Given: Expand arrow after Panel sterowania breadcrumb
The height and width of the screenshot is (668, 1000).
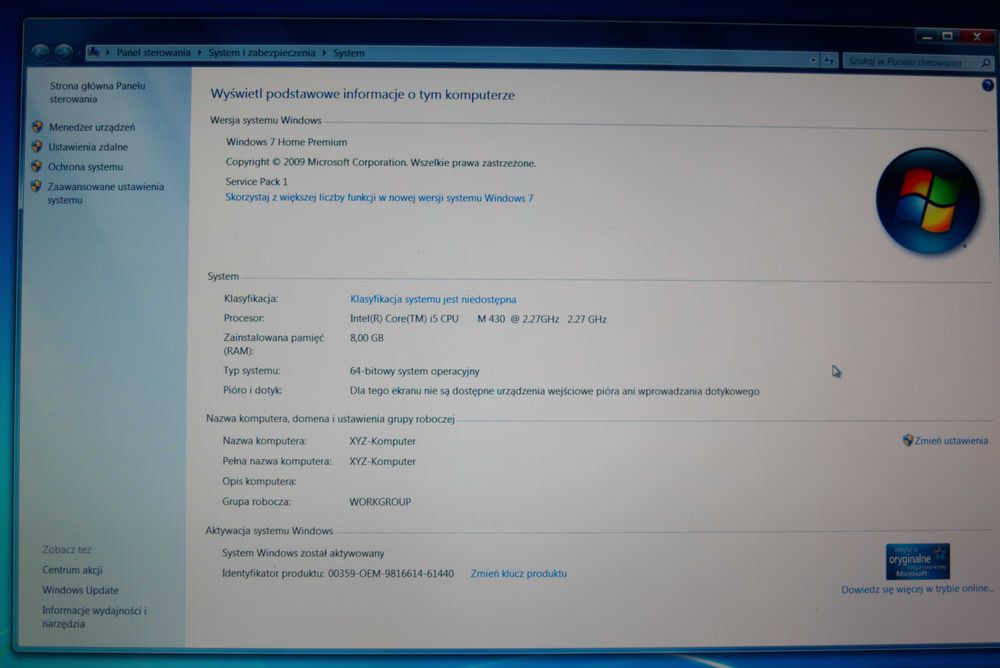Looking at the screenshot, I should 200,52.
